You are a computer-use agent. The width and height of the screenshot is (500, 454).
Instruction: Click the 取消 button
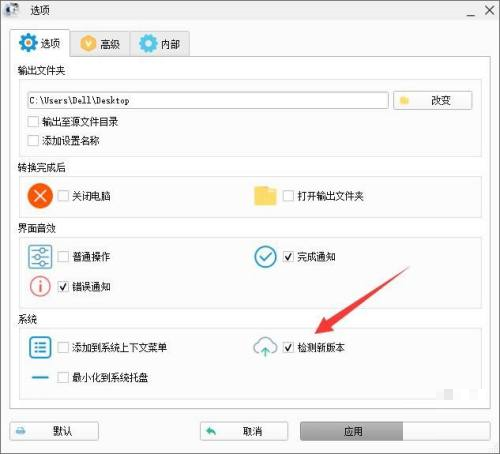pos(244,431)
